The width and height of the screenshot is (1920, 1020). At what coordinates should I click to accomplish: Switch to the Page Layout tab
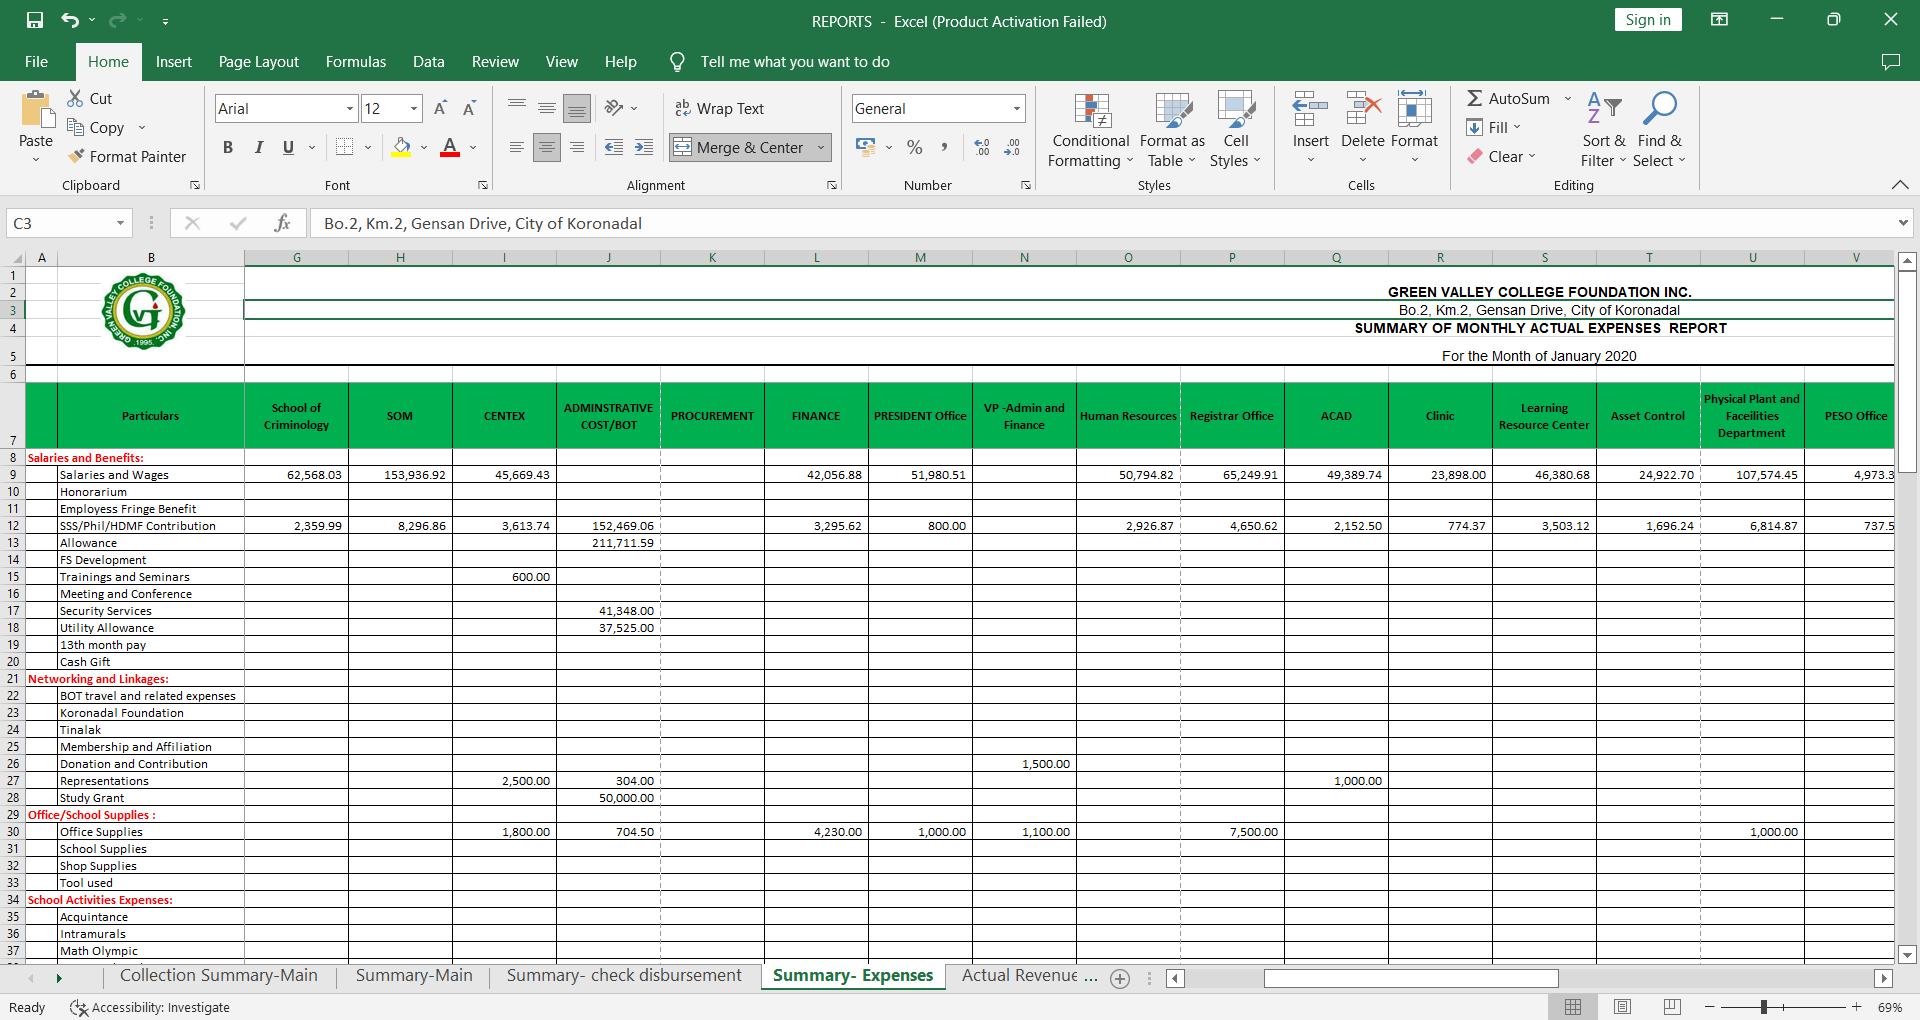click(259, 62)
